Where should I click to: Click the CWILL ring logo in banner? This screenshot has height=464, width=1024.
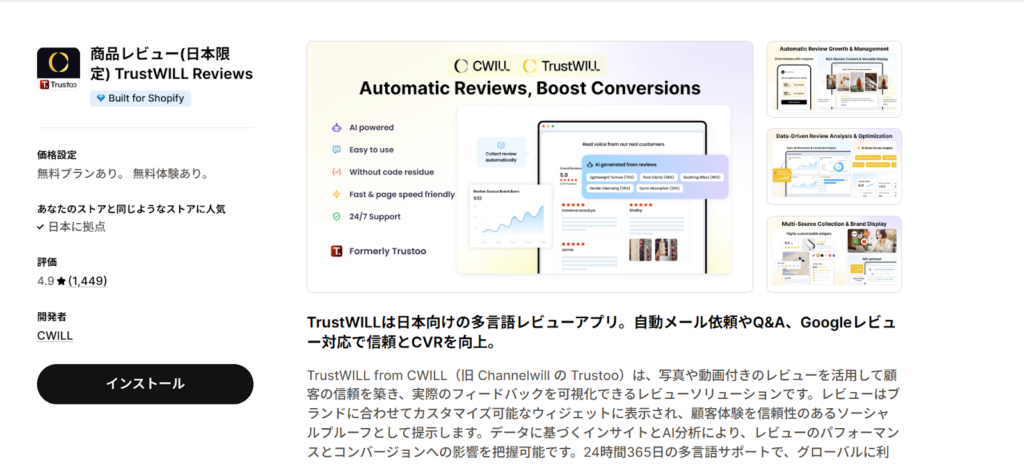461,66
